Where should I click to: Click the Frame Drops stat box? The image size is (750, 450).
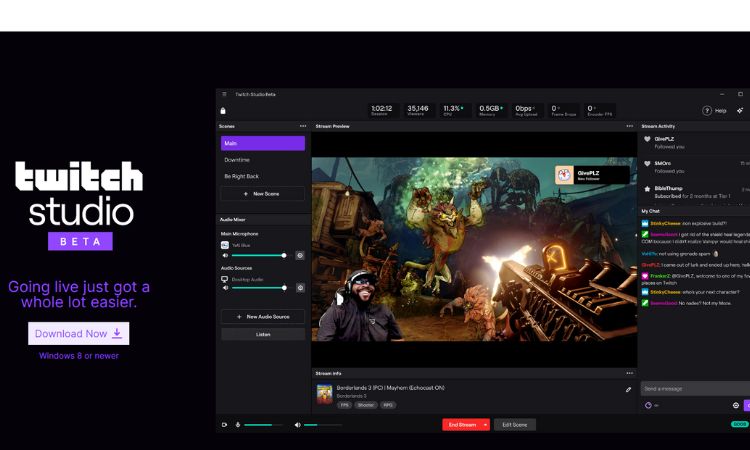563,110
